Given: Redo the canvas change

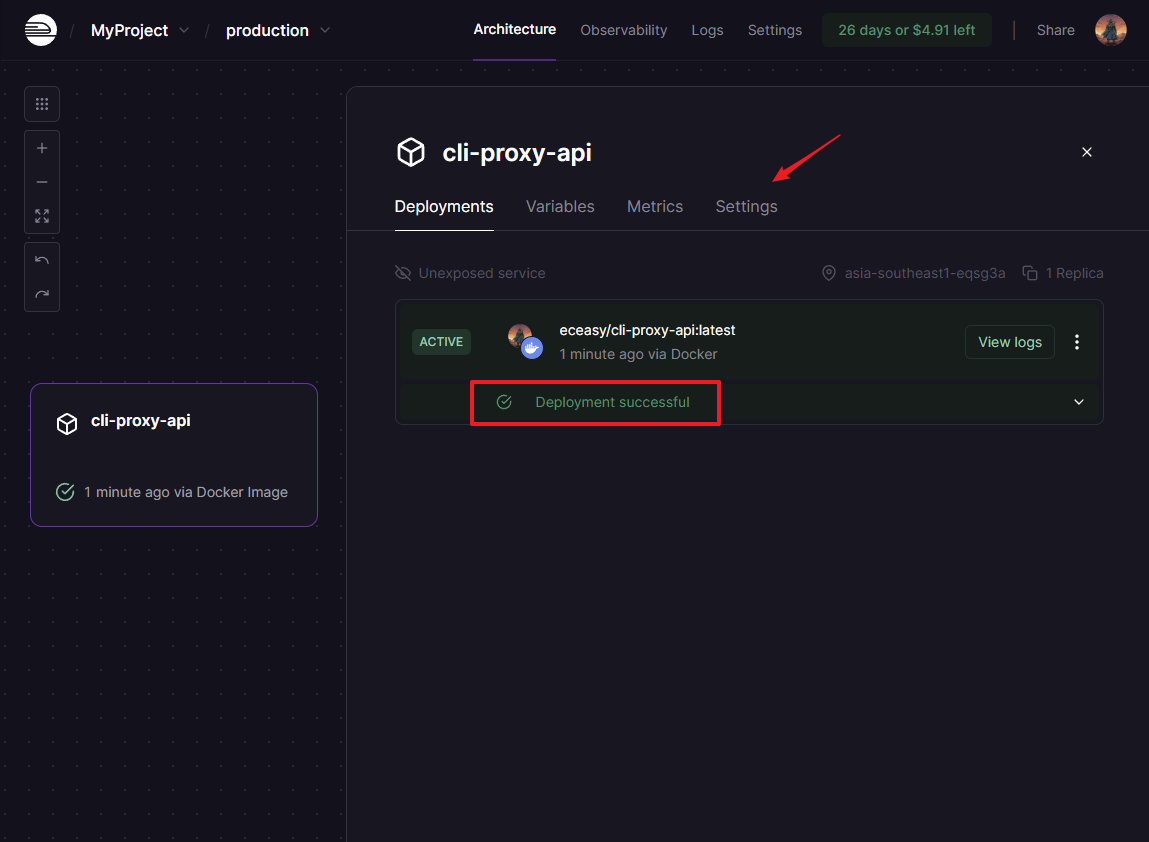Looking at the screenshot, I should (42, 294).
